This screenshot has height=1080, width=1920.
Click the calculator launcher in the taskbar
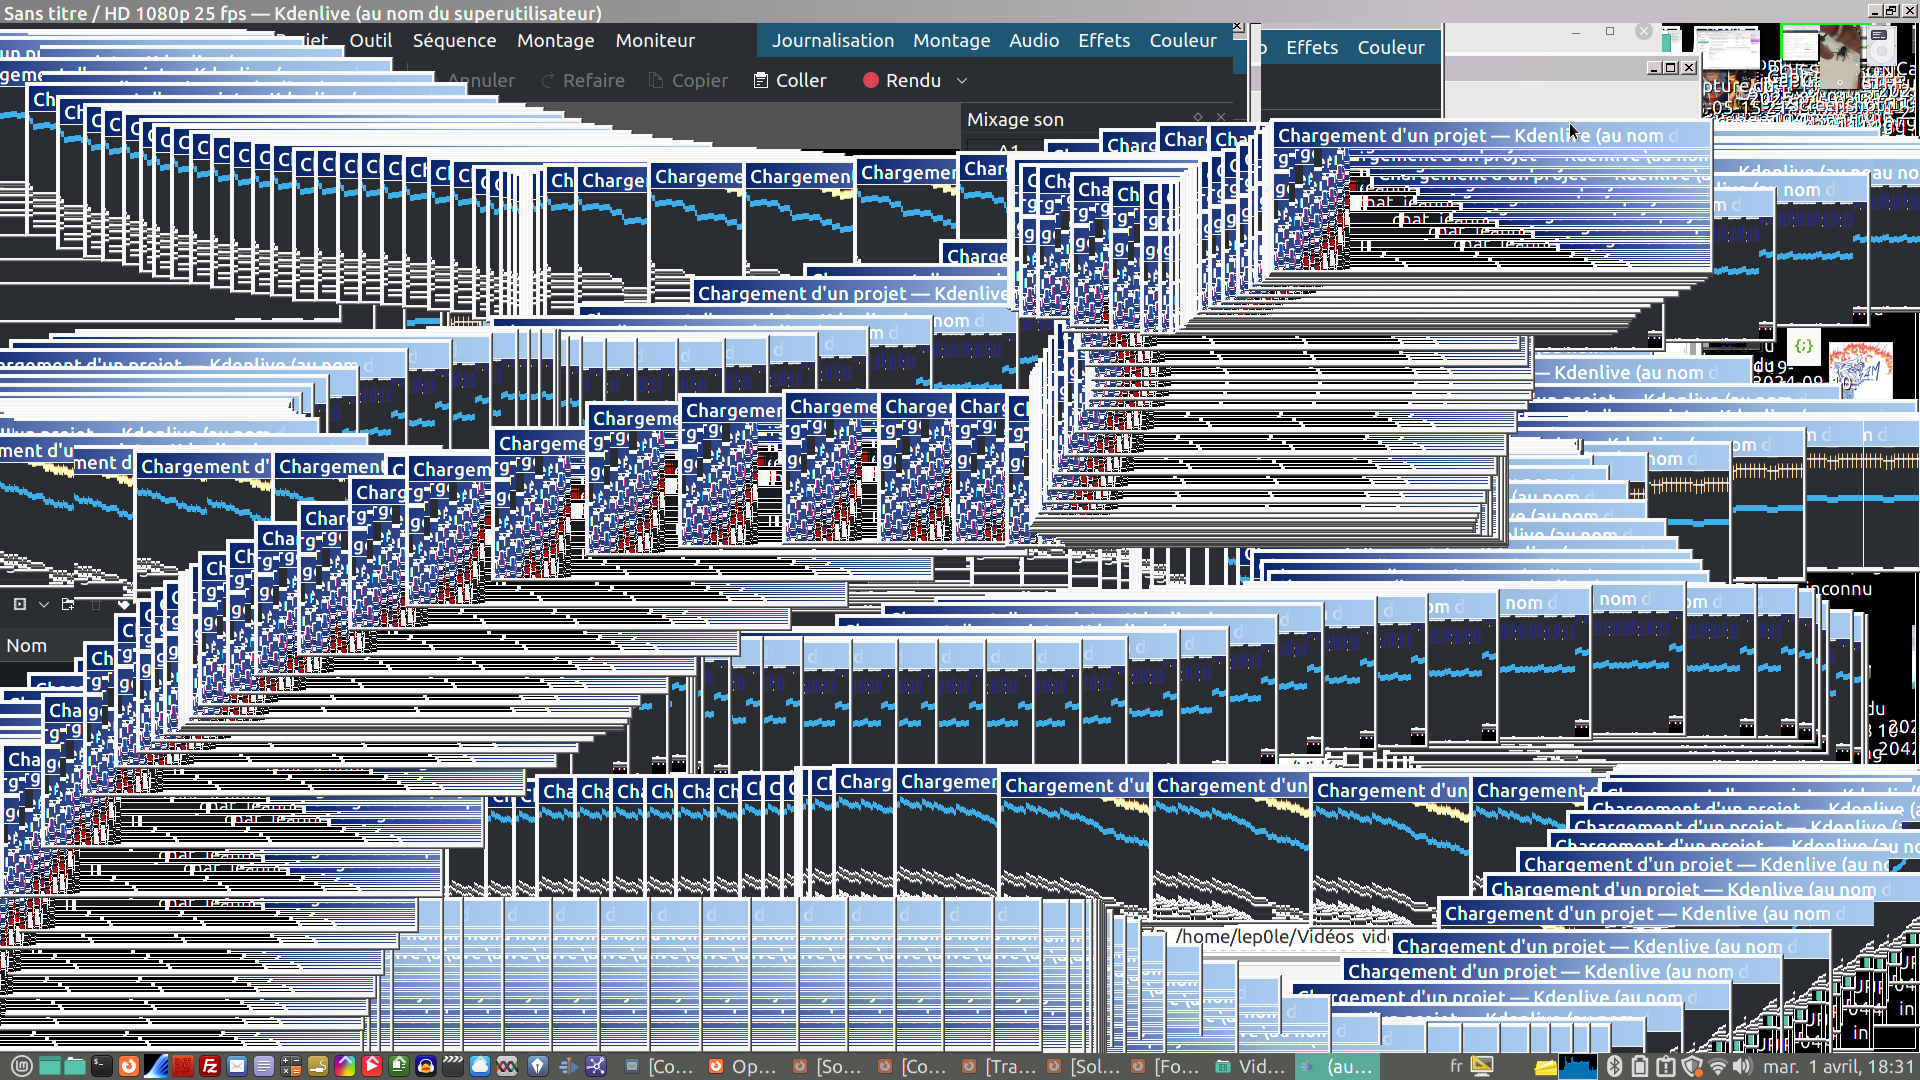click(291, 1066)
